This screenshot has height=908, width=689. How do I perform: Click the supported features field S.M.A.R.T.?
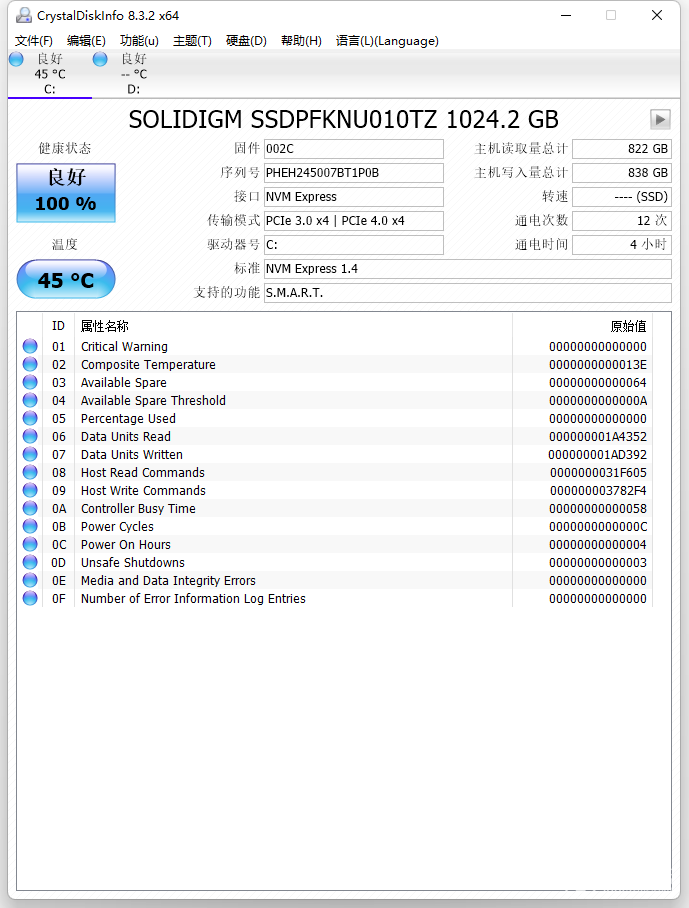click(468, 293)
